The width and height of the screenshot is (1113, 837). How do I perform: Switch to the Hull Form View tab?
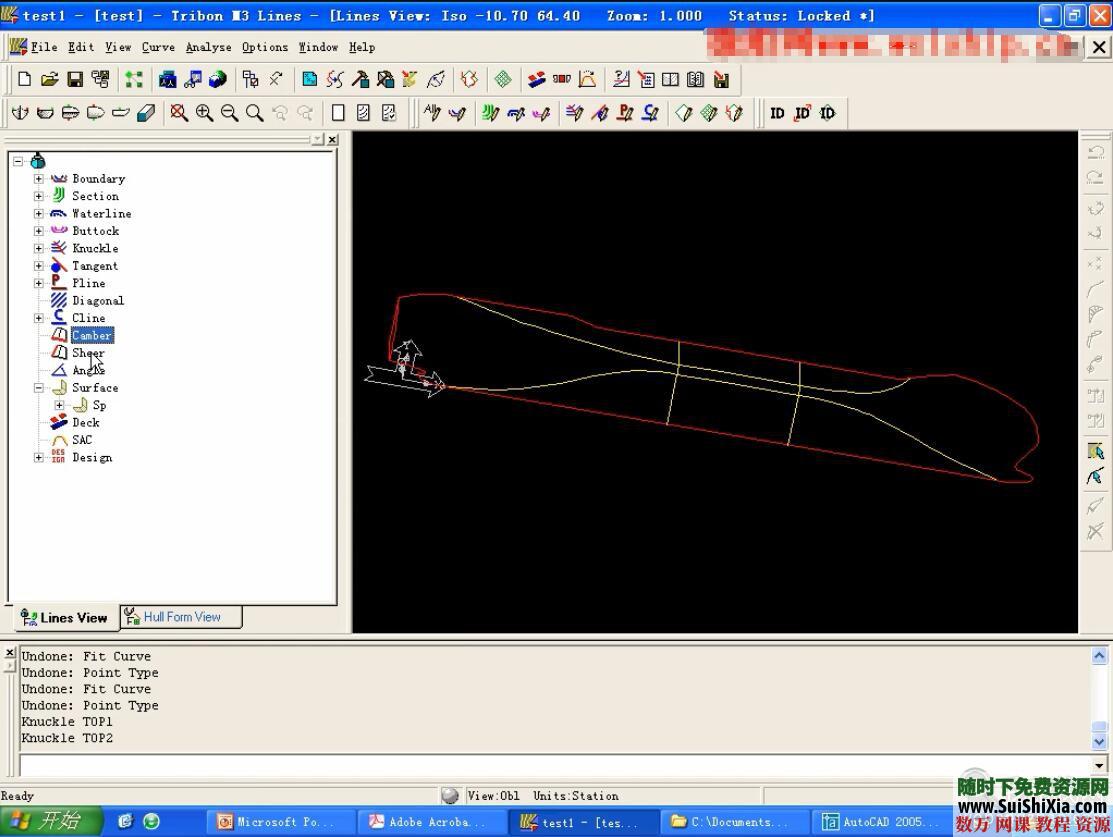181,617
